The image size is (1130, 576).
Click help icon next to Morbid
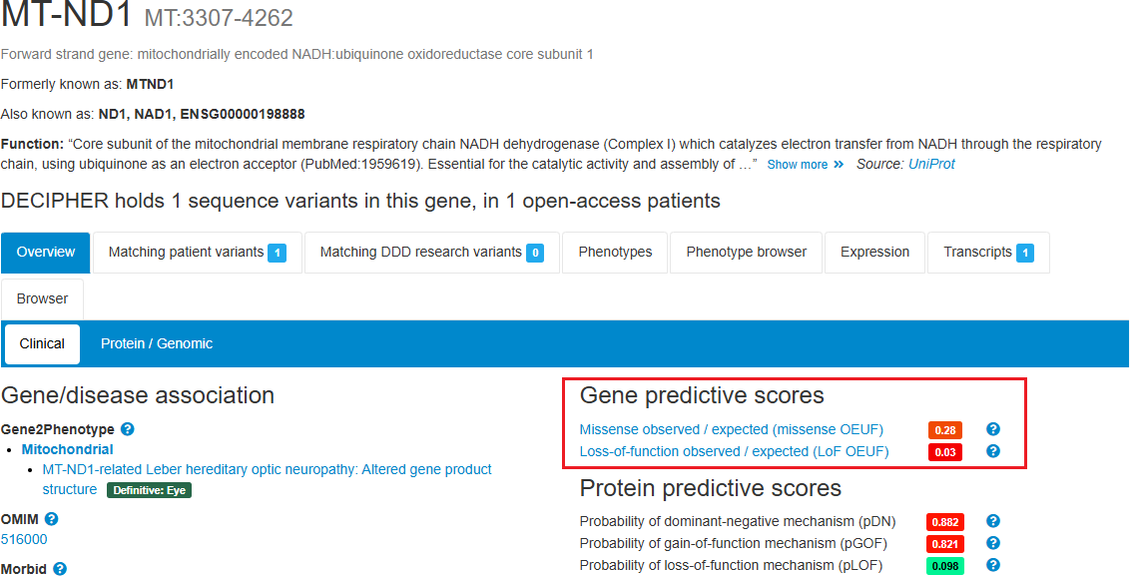coord(60,569)
